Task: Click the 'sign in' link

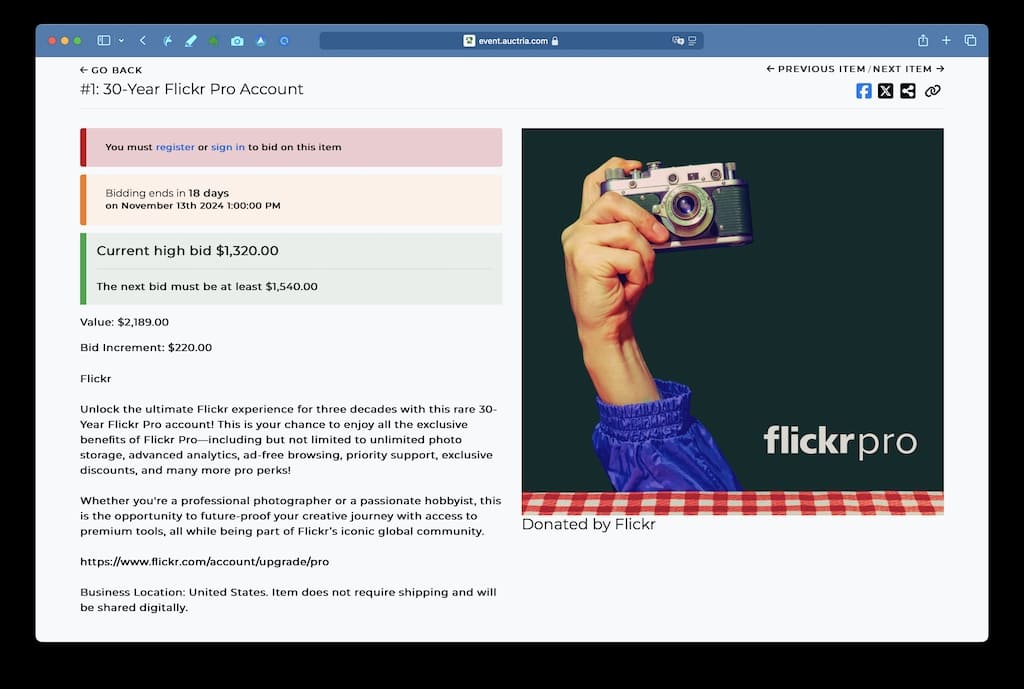Action: point(228,147)
